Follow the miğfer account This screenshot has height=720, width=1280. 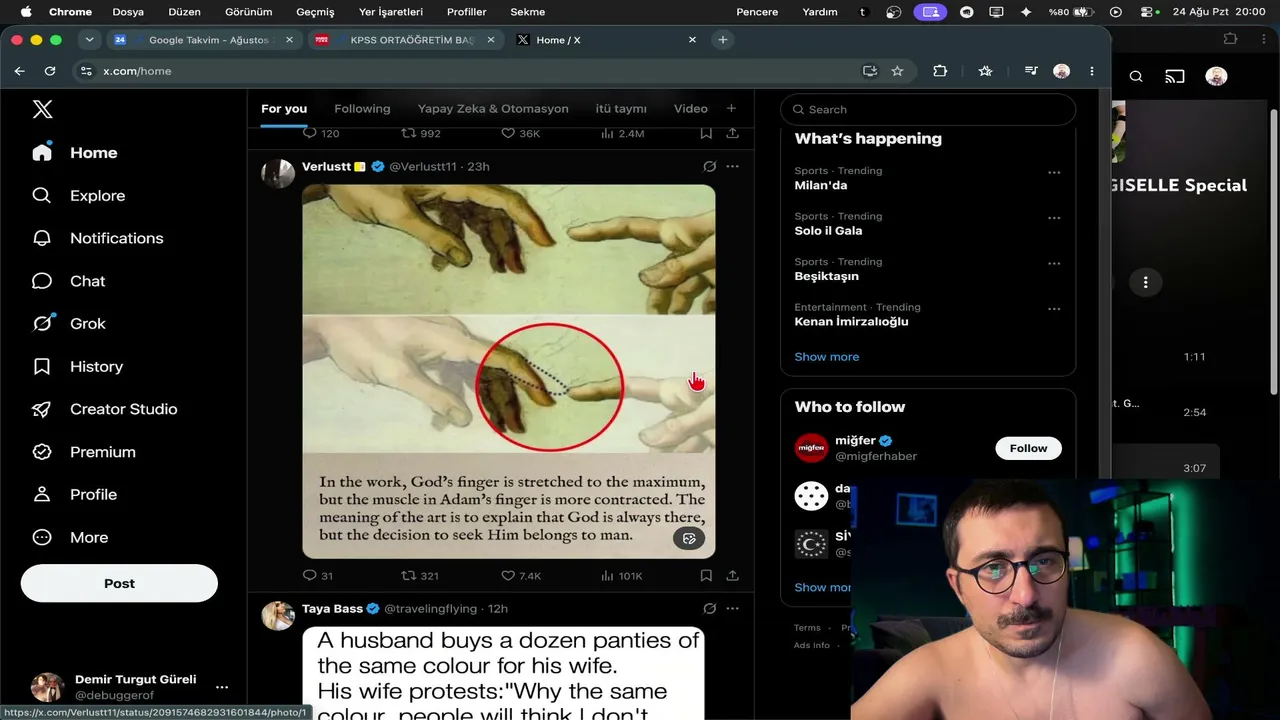[x=1028, y=448]
